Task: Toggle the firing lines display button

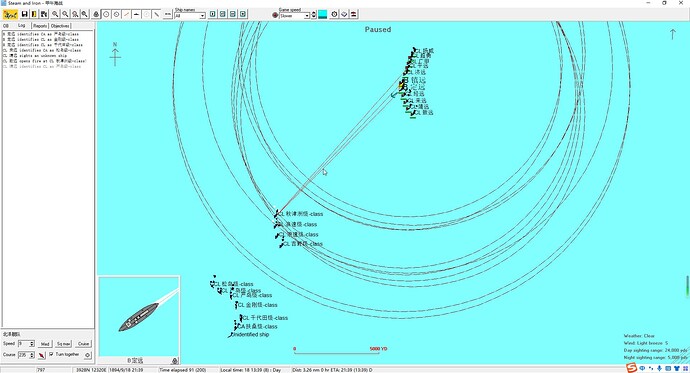Action: coord(126,15)
